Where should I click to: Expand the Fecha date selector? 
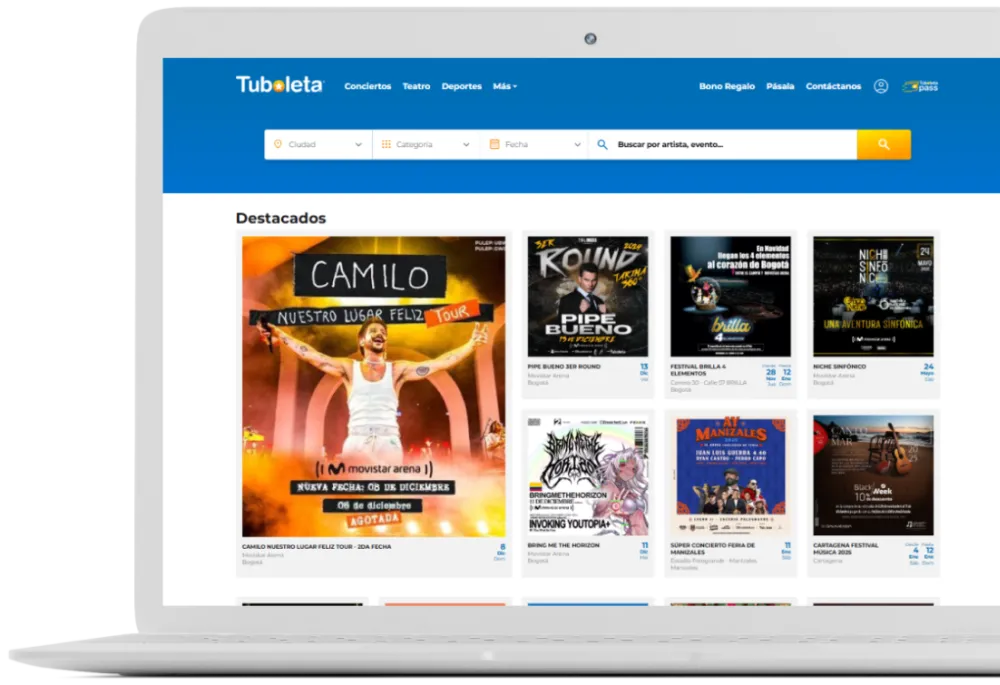(577, 144)
